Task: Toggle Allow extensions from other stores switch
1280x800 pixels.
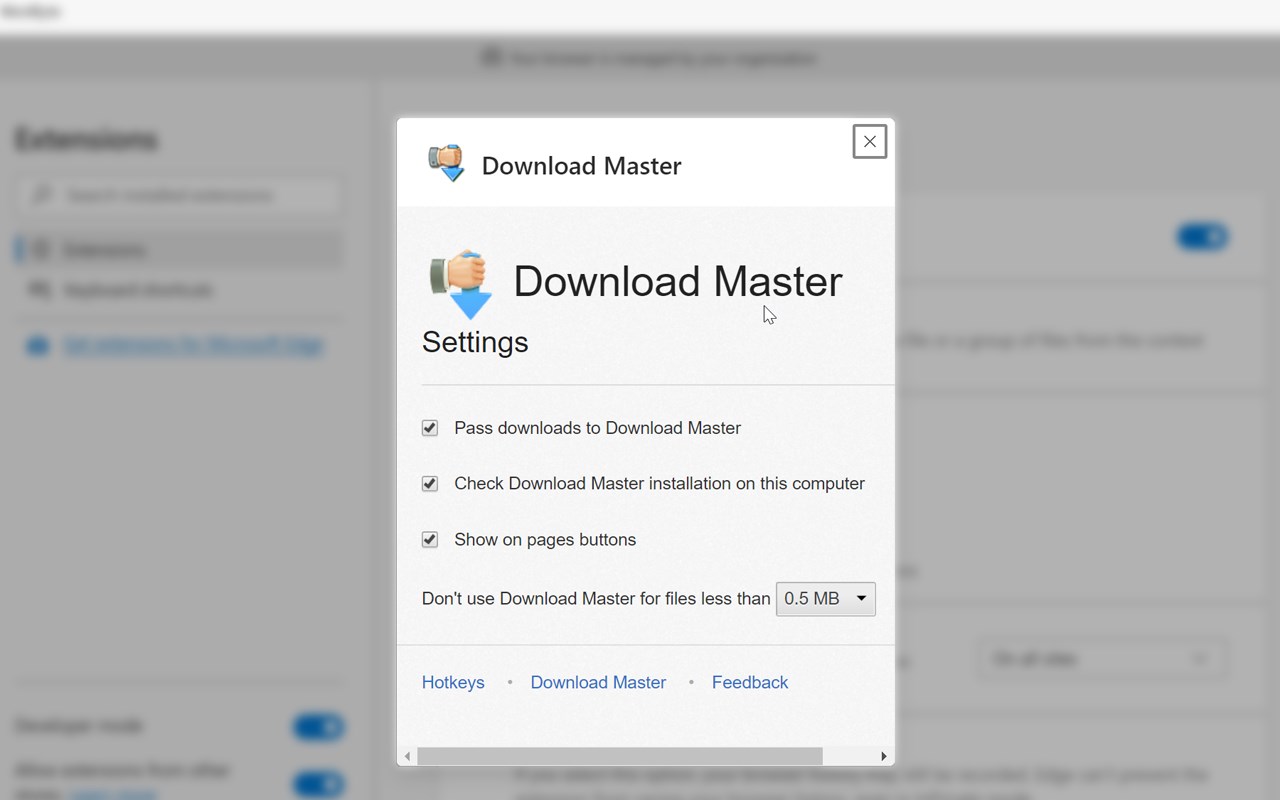Action: [x=319, y=785]
